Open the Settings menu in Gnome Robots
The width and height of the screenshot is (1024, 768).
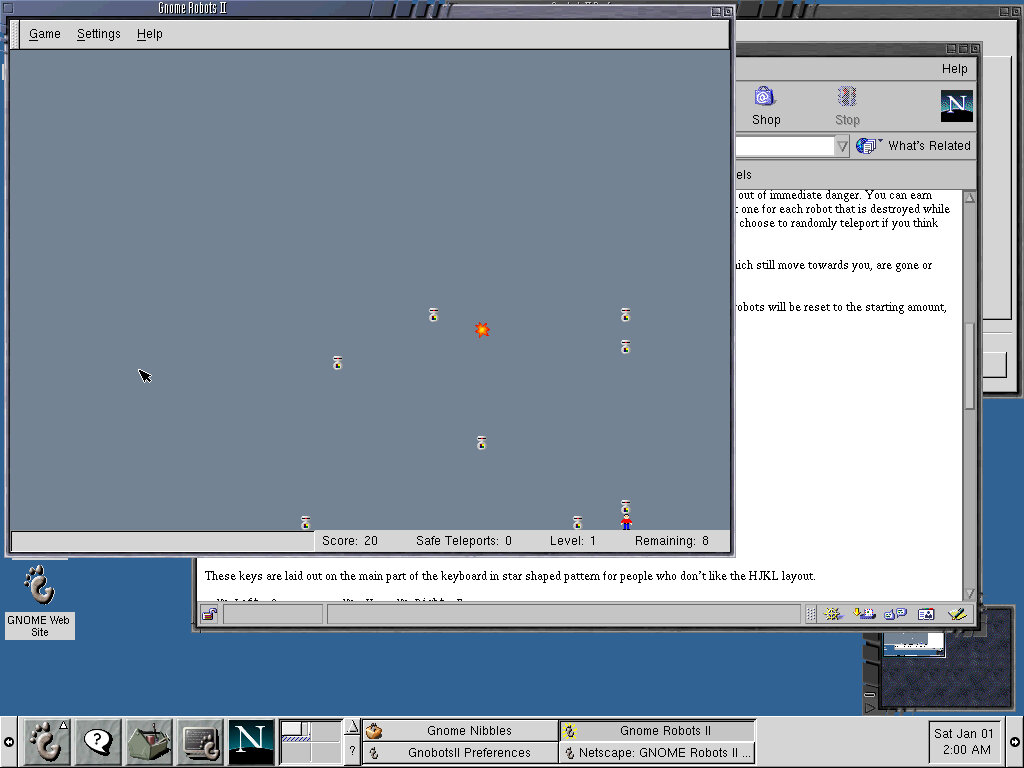pos(99,34)
